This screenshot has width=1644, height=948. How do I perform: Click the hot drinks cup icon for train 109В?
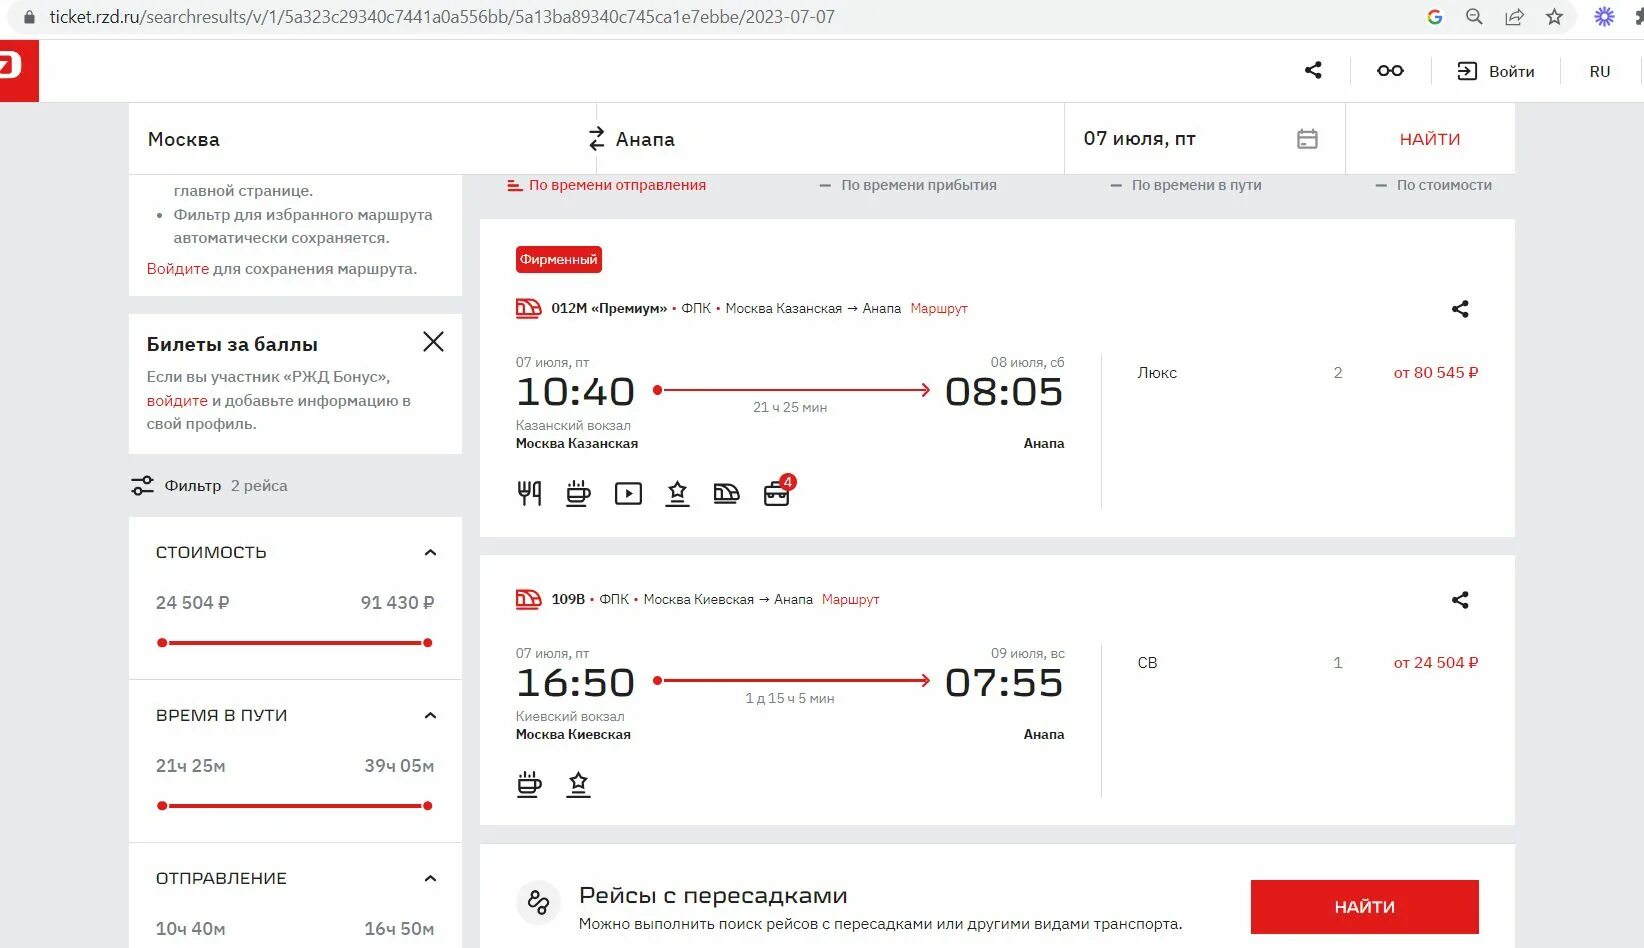coord(529,784)
